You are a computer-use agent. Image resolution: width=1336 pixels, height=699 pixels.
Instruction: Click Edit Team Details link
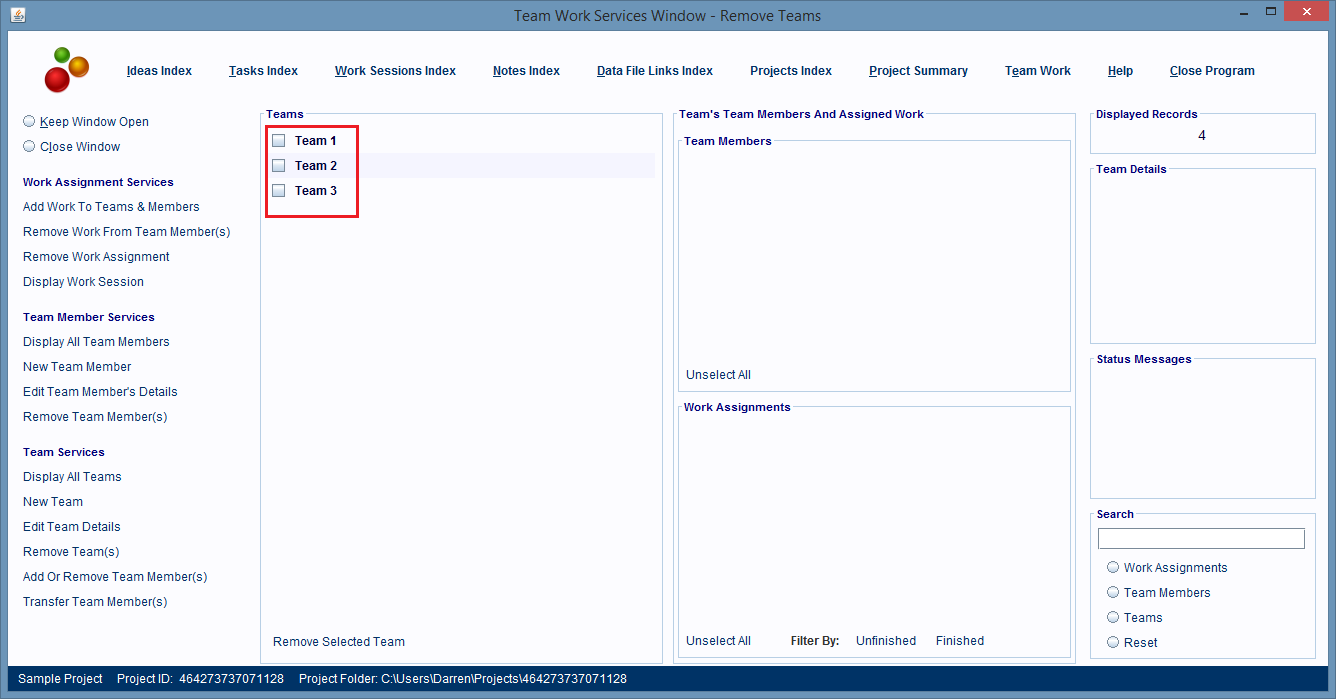72,527
